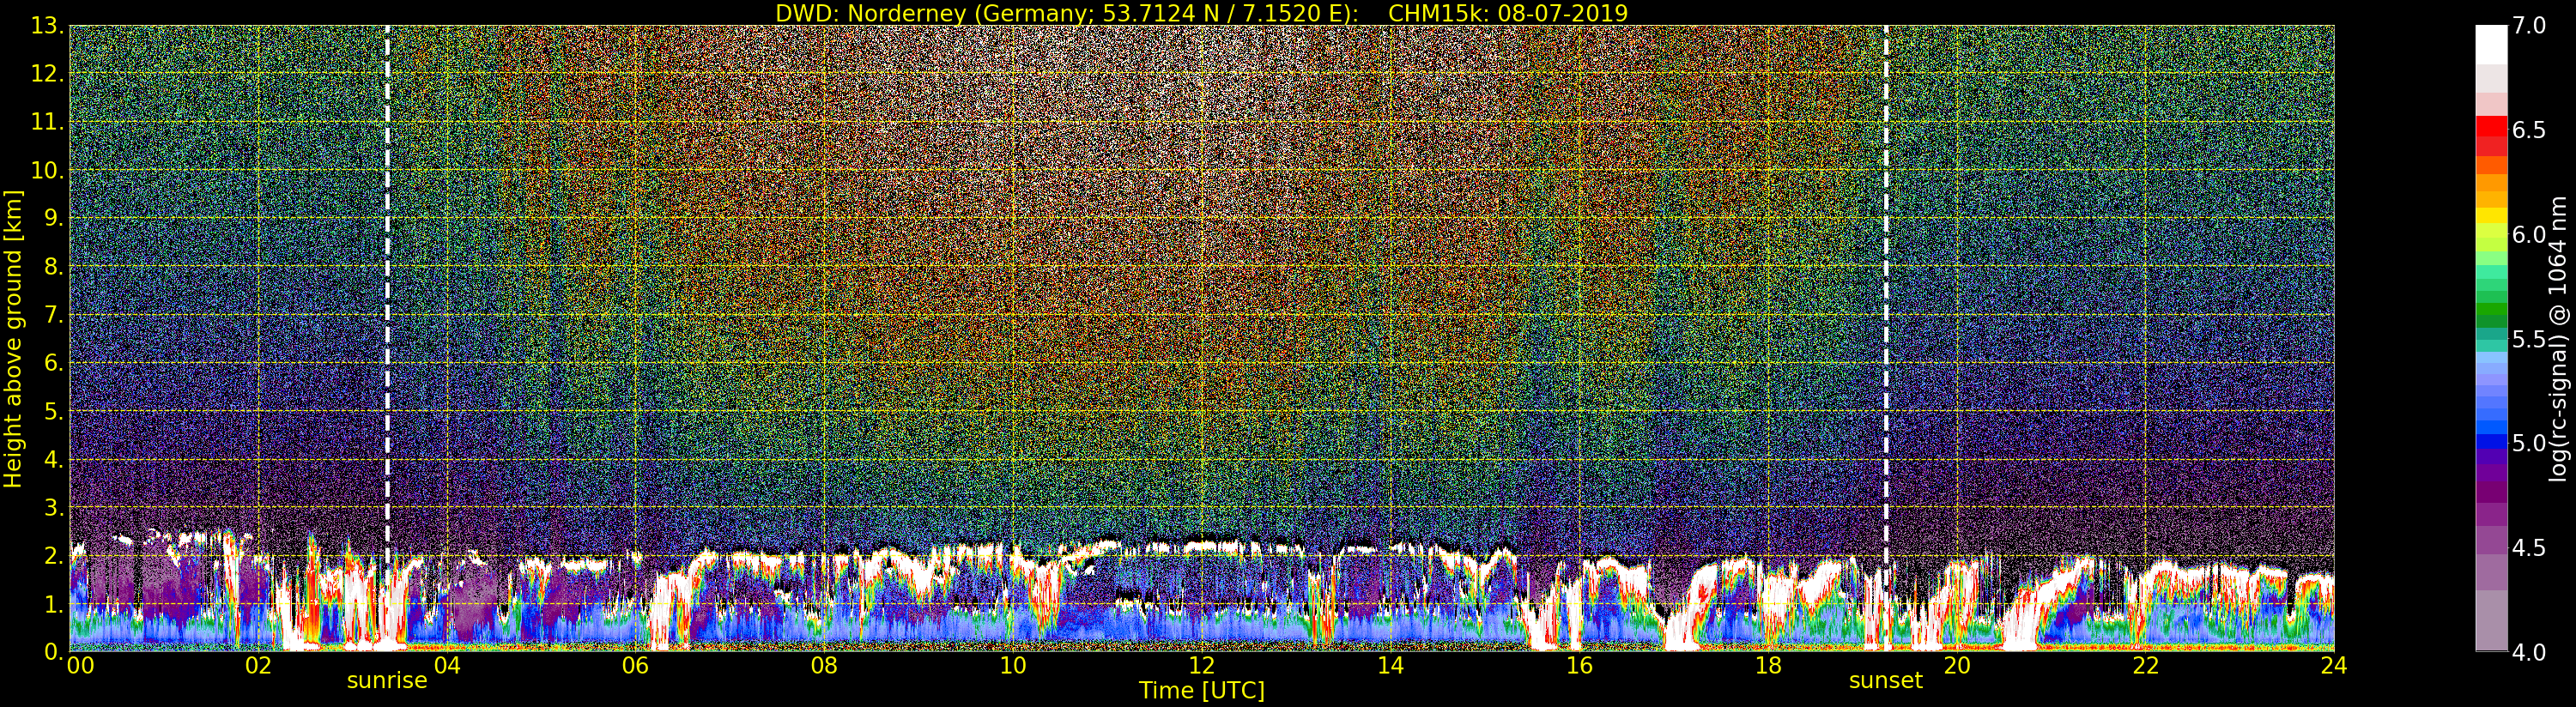Click the 'log(rc-signal) @ 1064 nm' colorbar label
Screen dimensions: 2576x707
click(x=2558, y=338)
